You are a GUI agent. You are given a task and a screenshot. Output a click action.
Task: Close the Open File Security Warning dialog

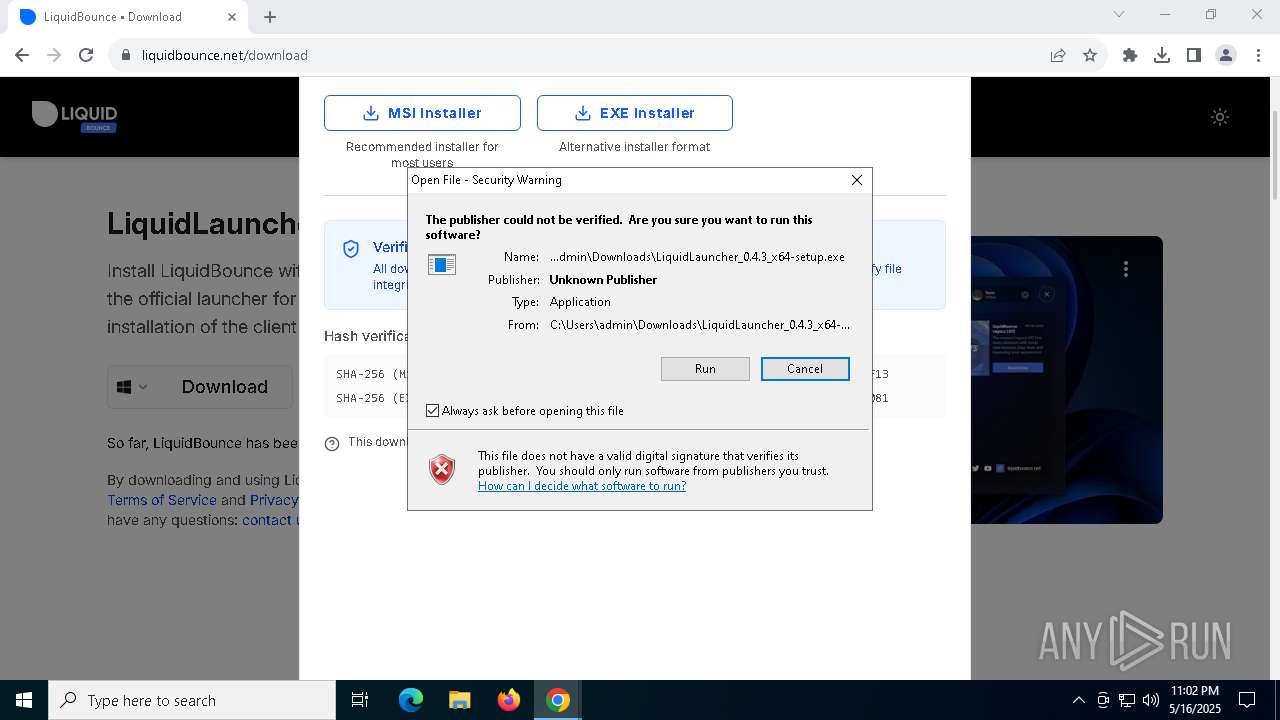pyautogui.click(x=856, y=180)
